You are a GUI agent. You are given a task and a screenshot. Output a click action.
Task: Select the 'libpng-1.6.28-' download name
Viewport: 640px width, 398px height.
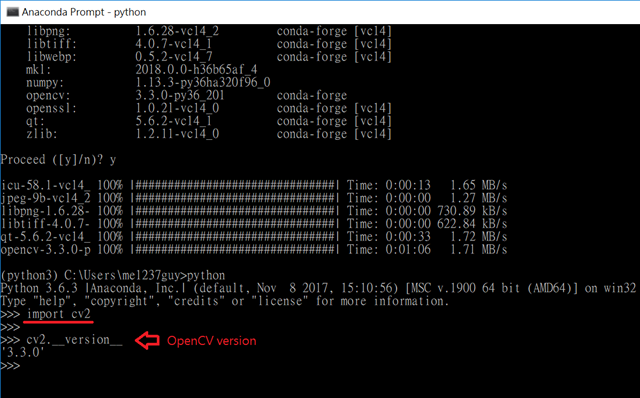[45, 211]
